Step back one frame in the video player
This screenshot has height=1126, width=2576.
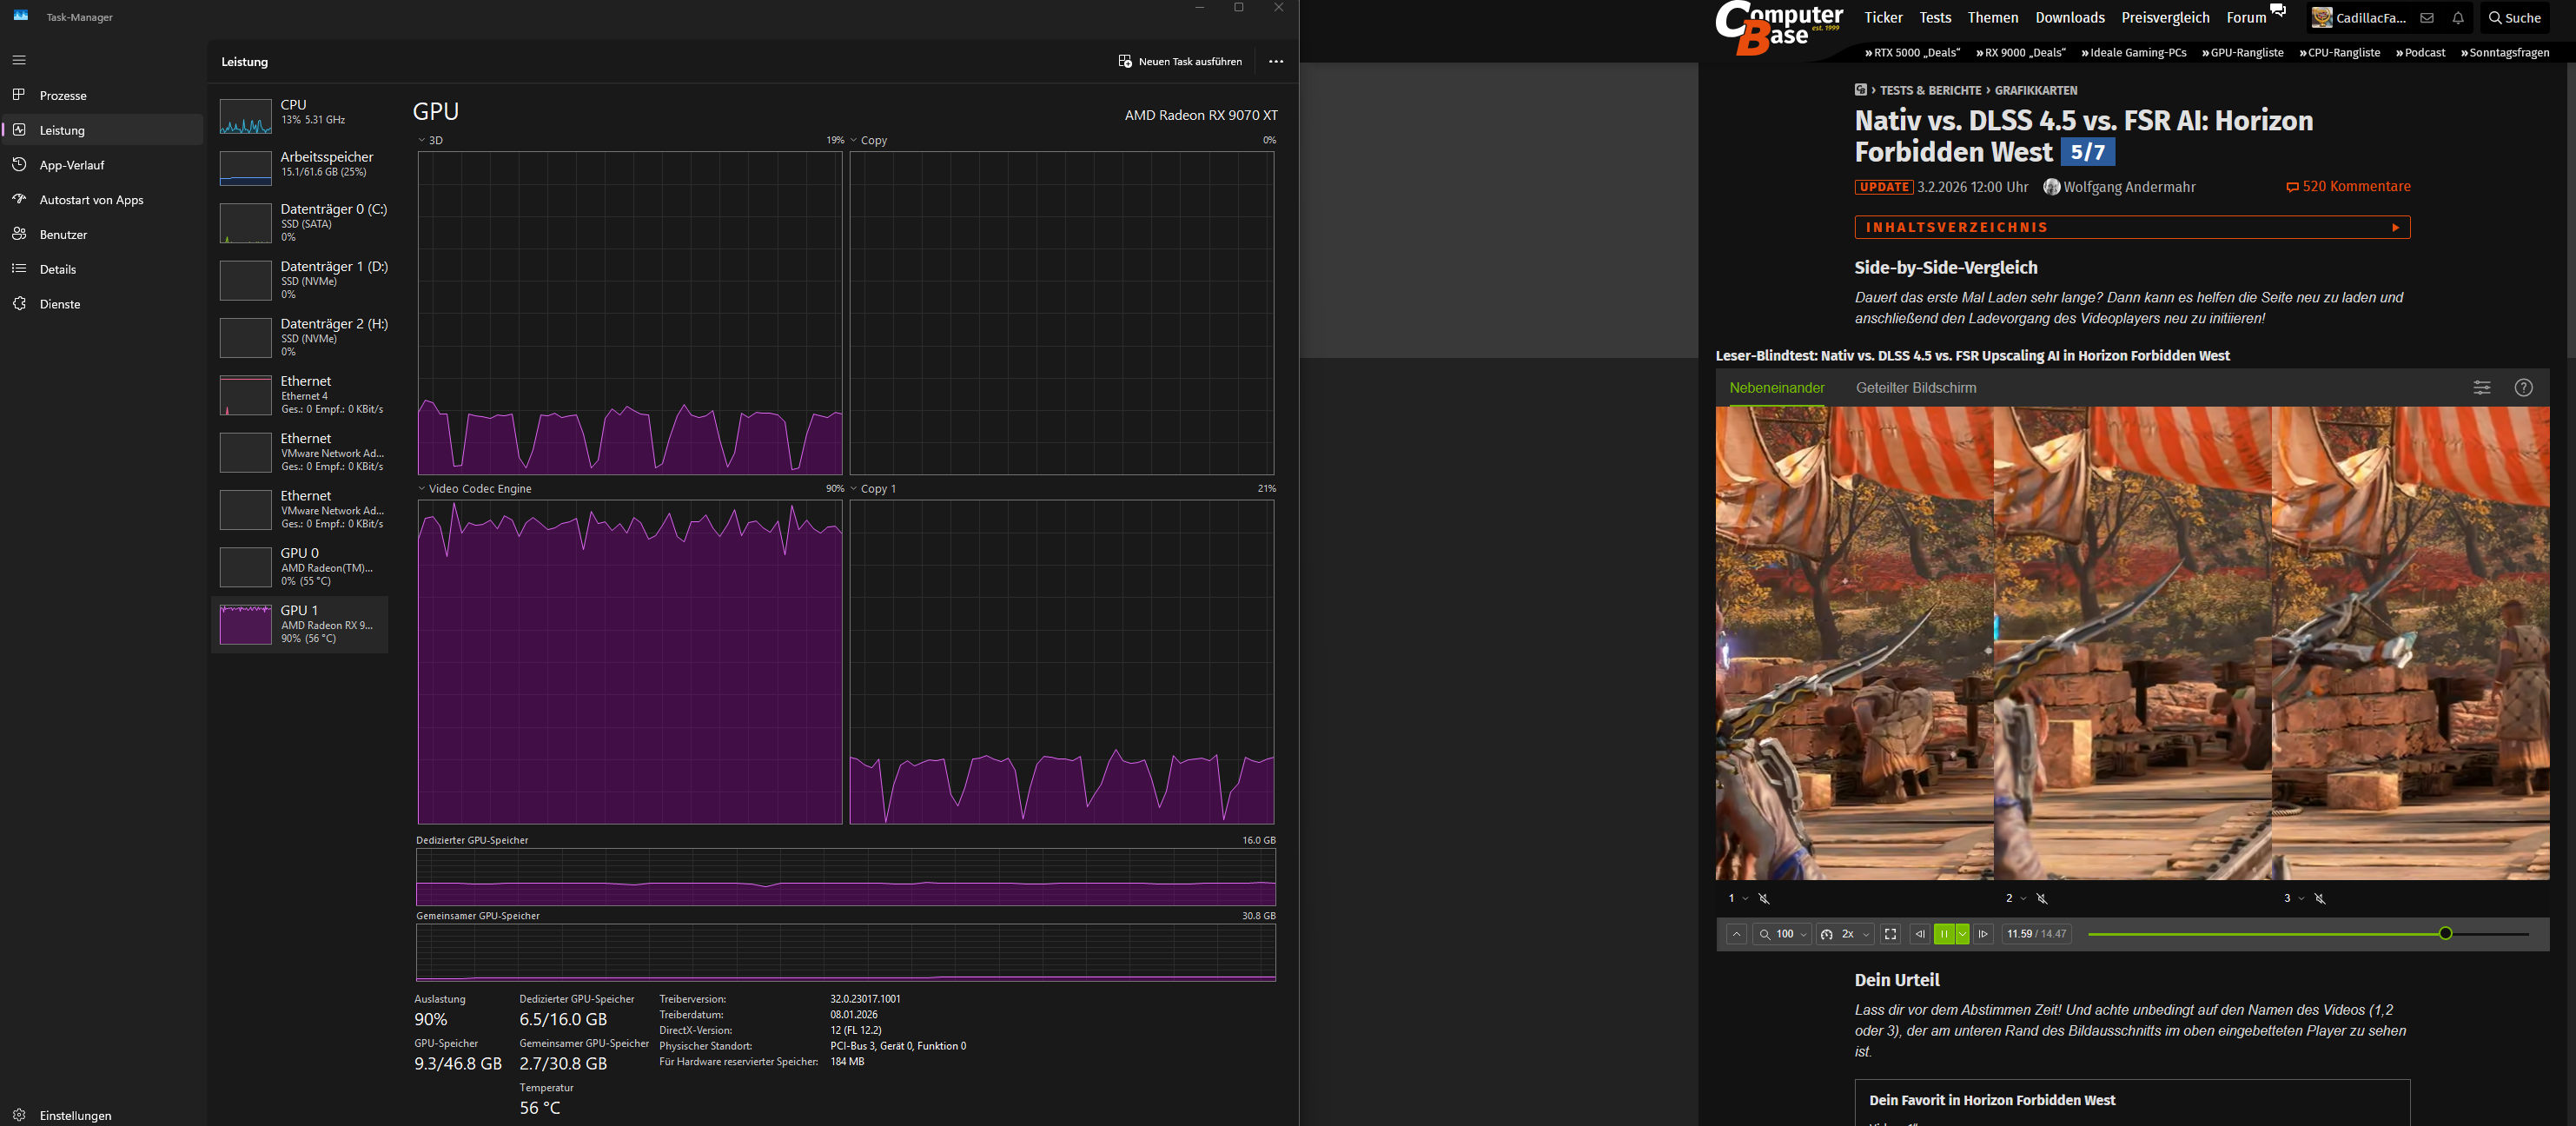point(1919,934)
